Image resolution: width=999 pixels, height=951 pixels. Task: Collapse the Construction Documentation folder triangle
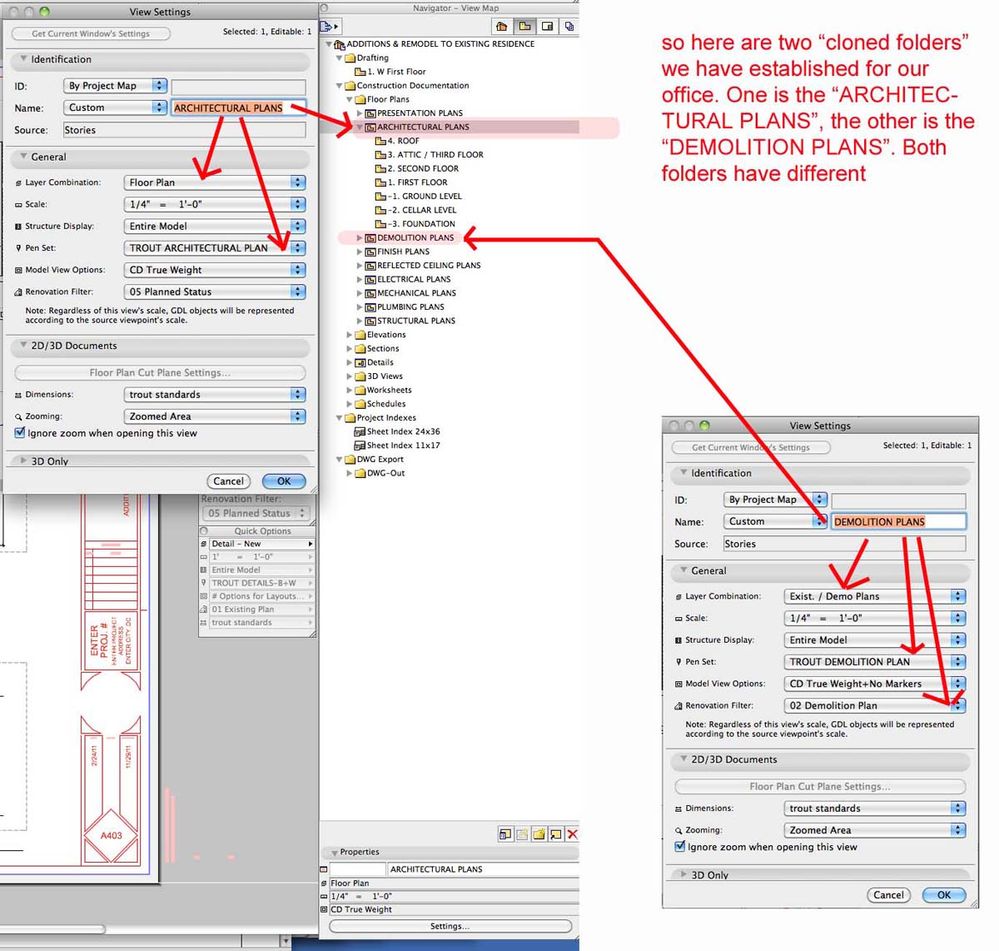tap(339, 85)
